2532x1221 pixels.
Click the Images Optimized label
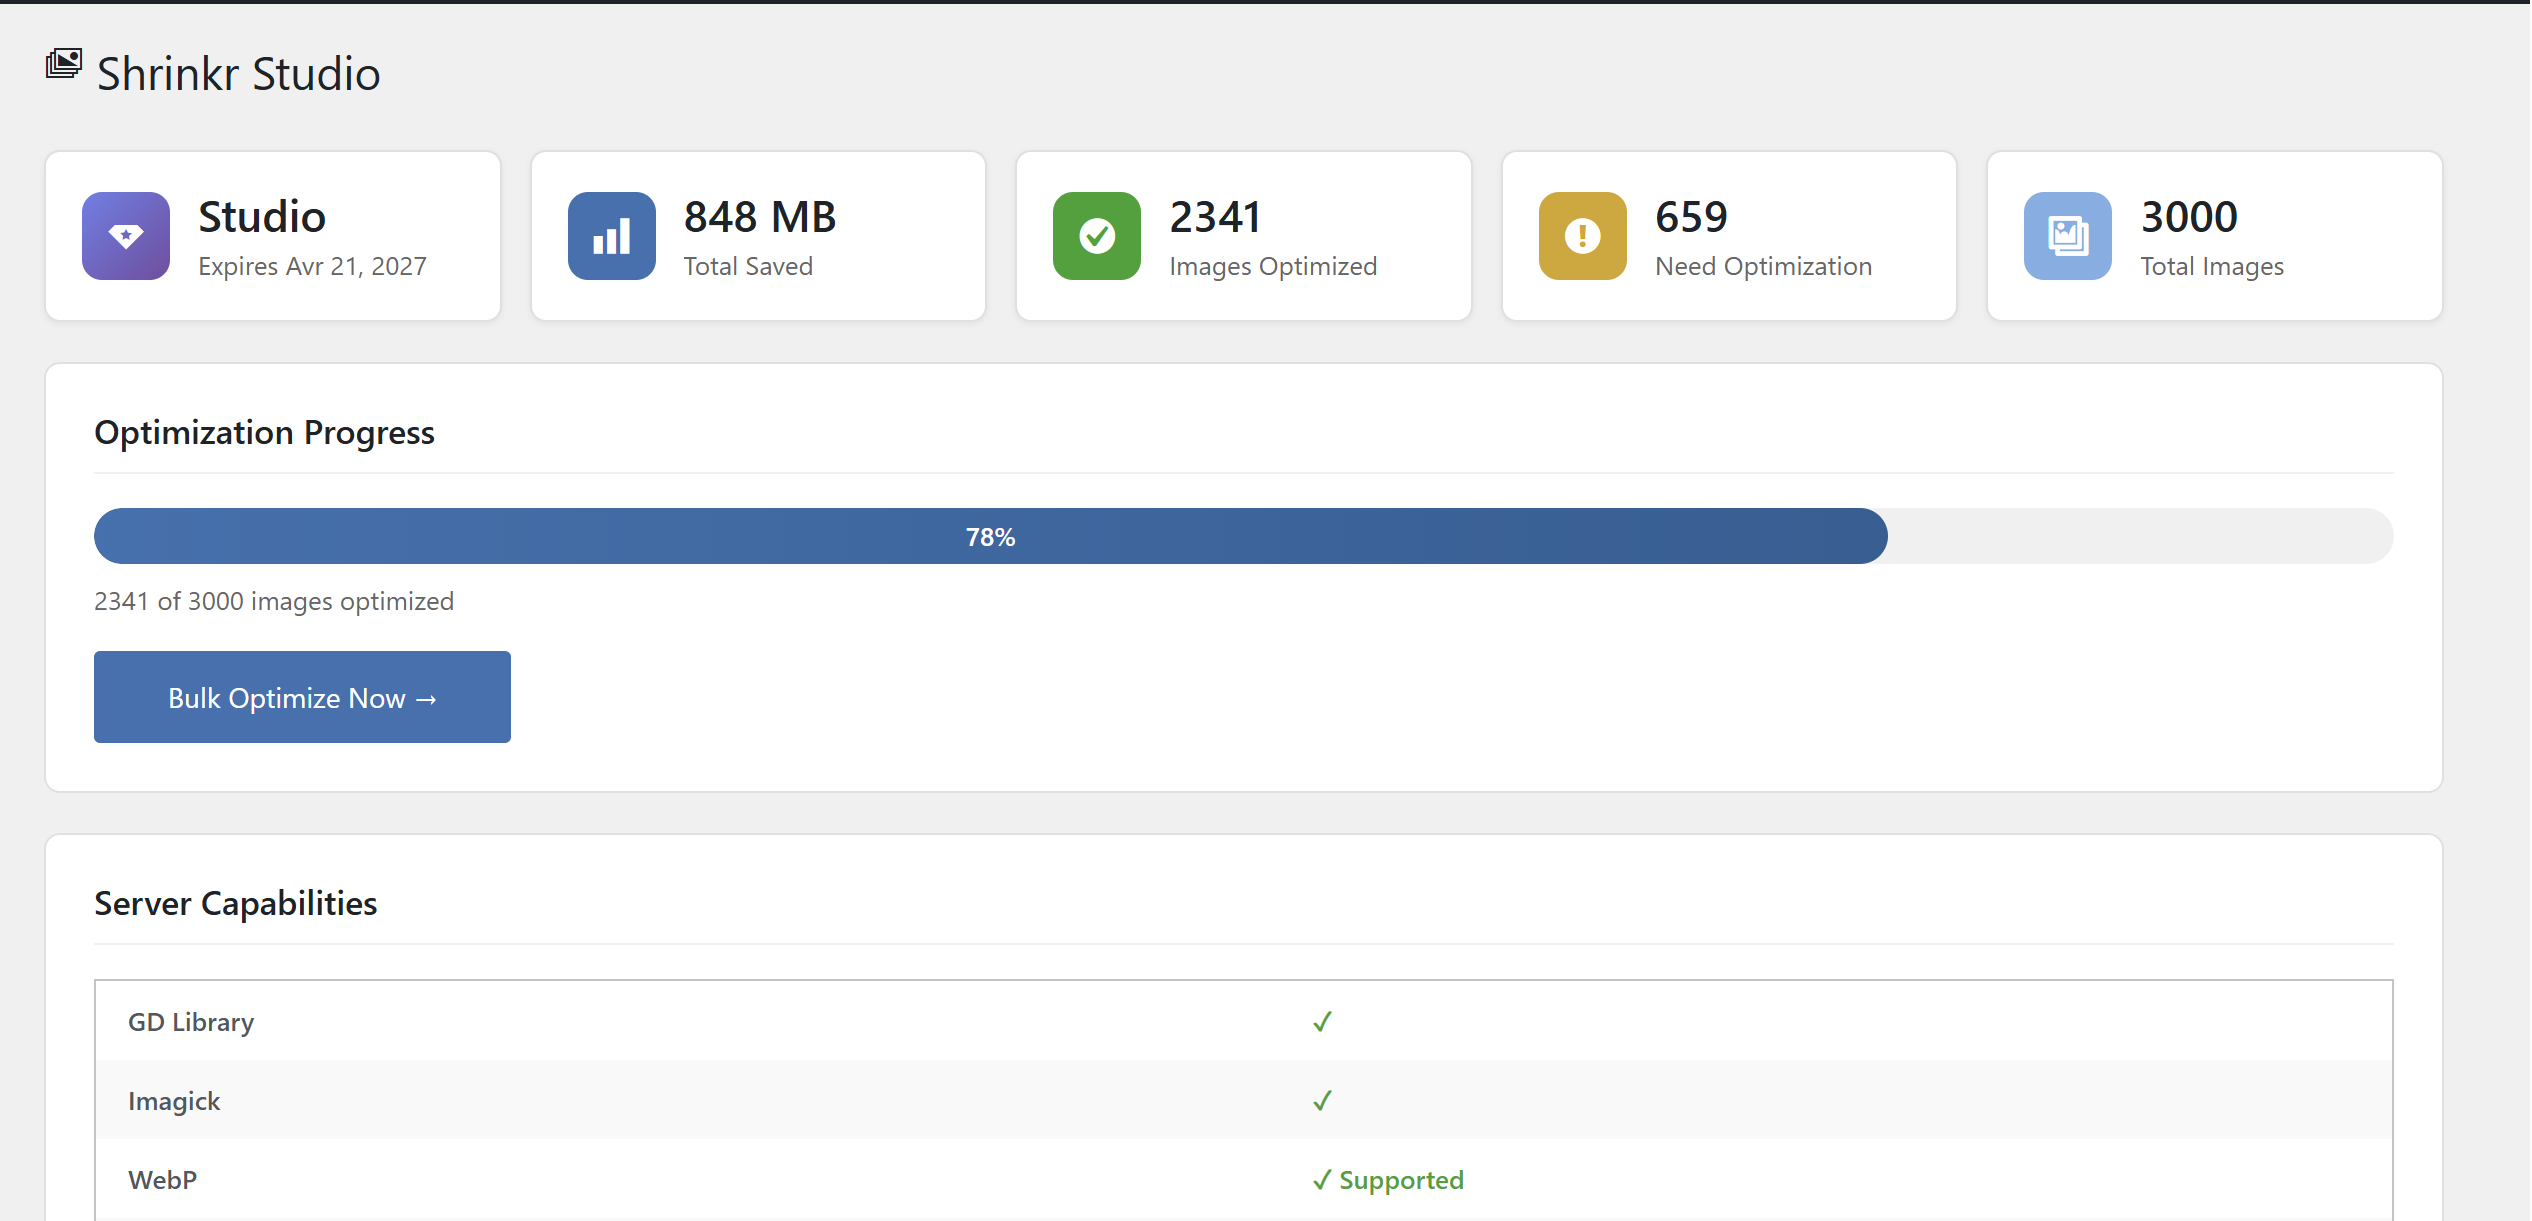(x=1273, y=266)
